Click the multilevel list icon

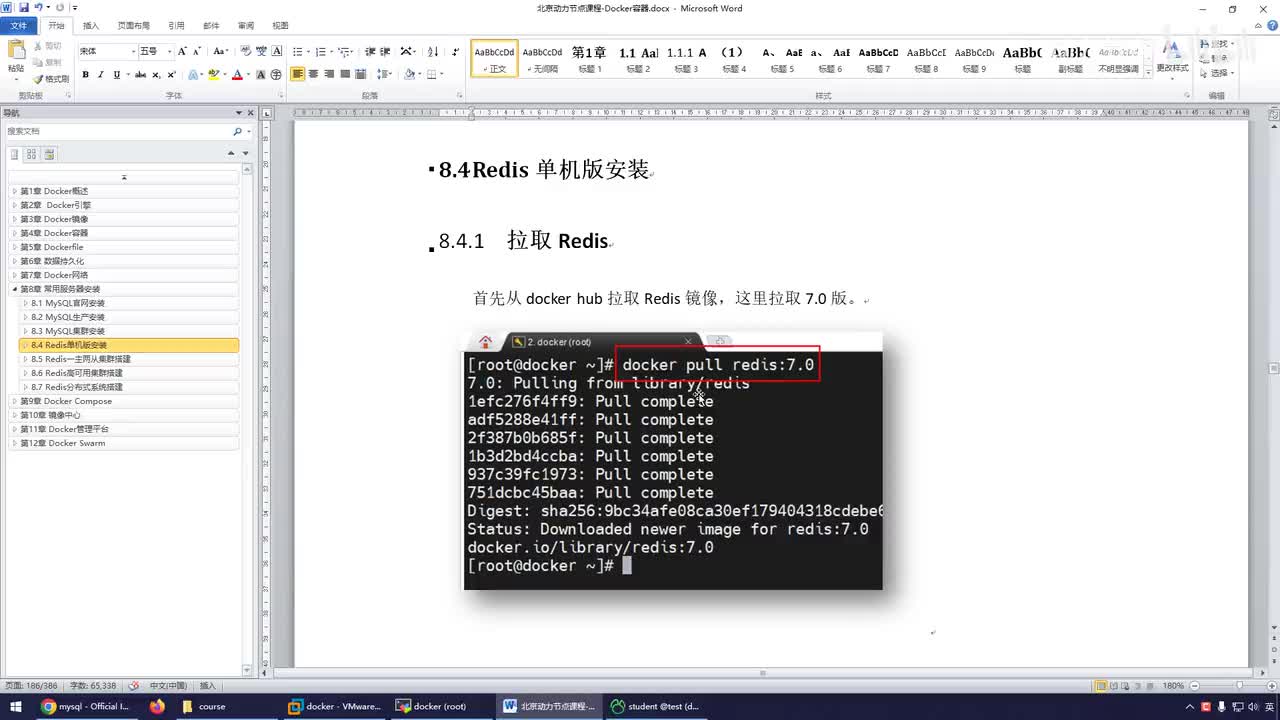pyautogui.click(x=344, y=51)
